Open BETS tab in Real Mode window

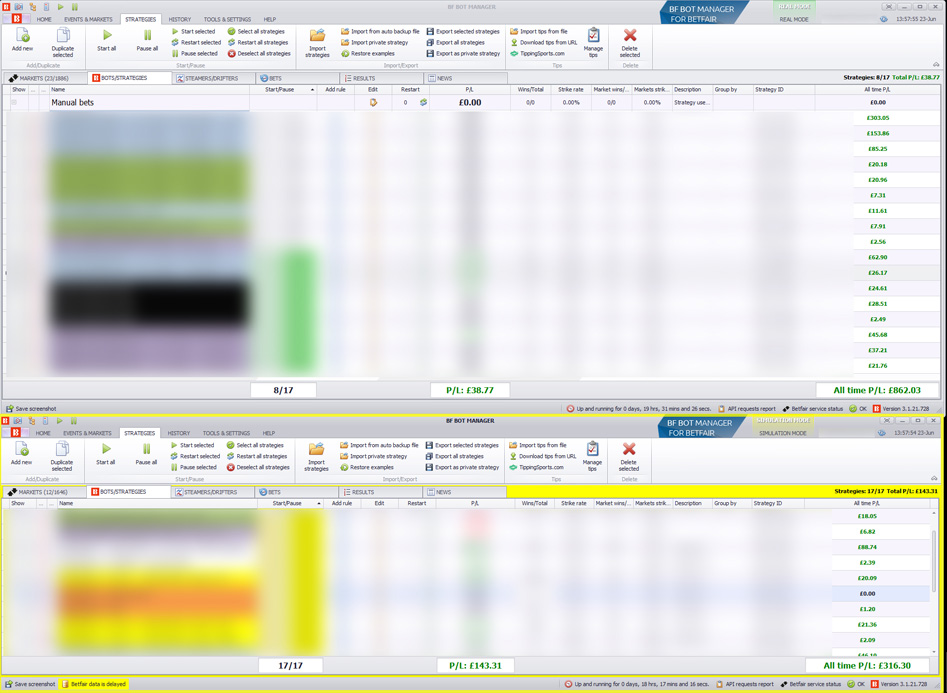click(x=298, y=79)
